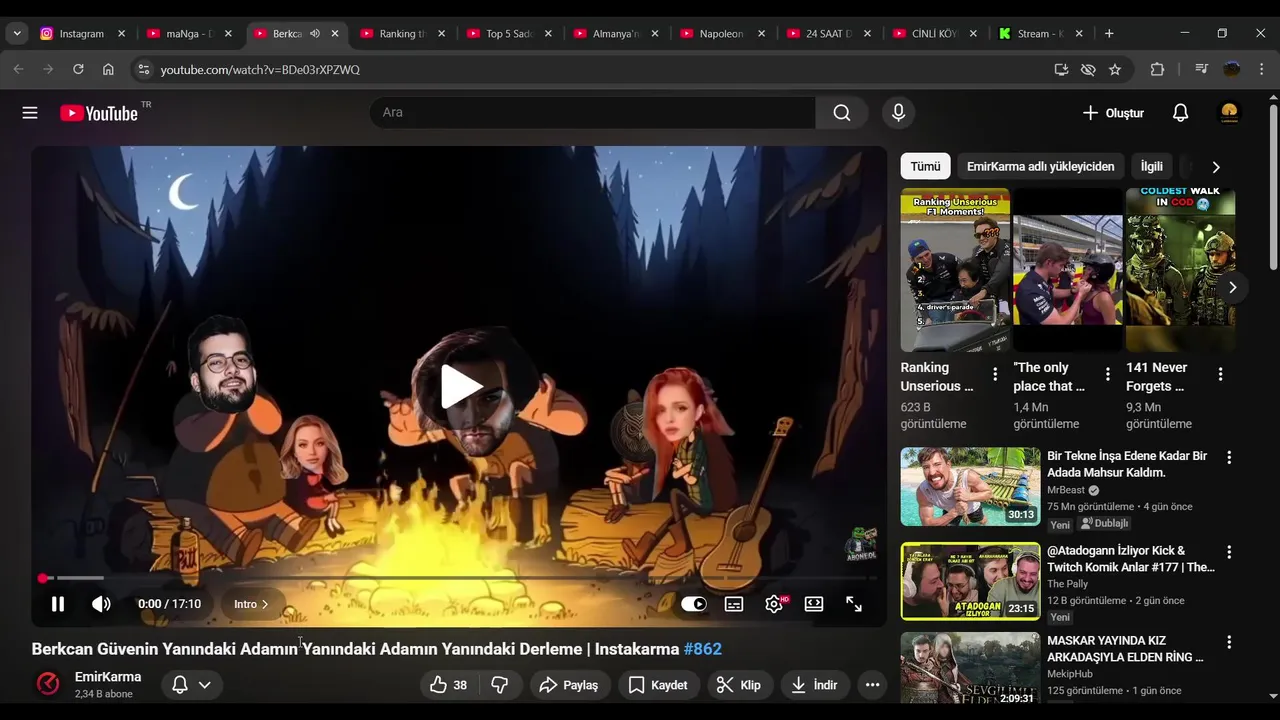Click the Oluştur create button

point(1113,113)
